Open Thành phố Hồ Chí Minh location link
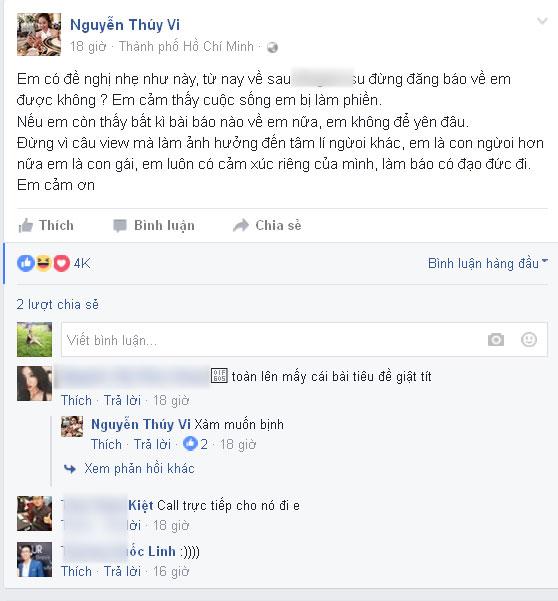This screenshot has width=558, height=601. pos(186,46)
